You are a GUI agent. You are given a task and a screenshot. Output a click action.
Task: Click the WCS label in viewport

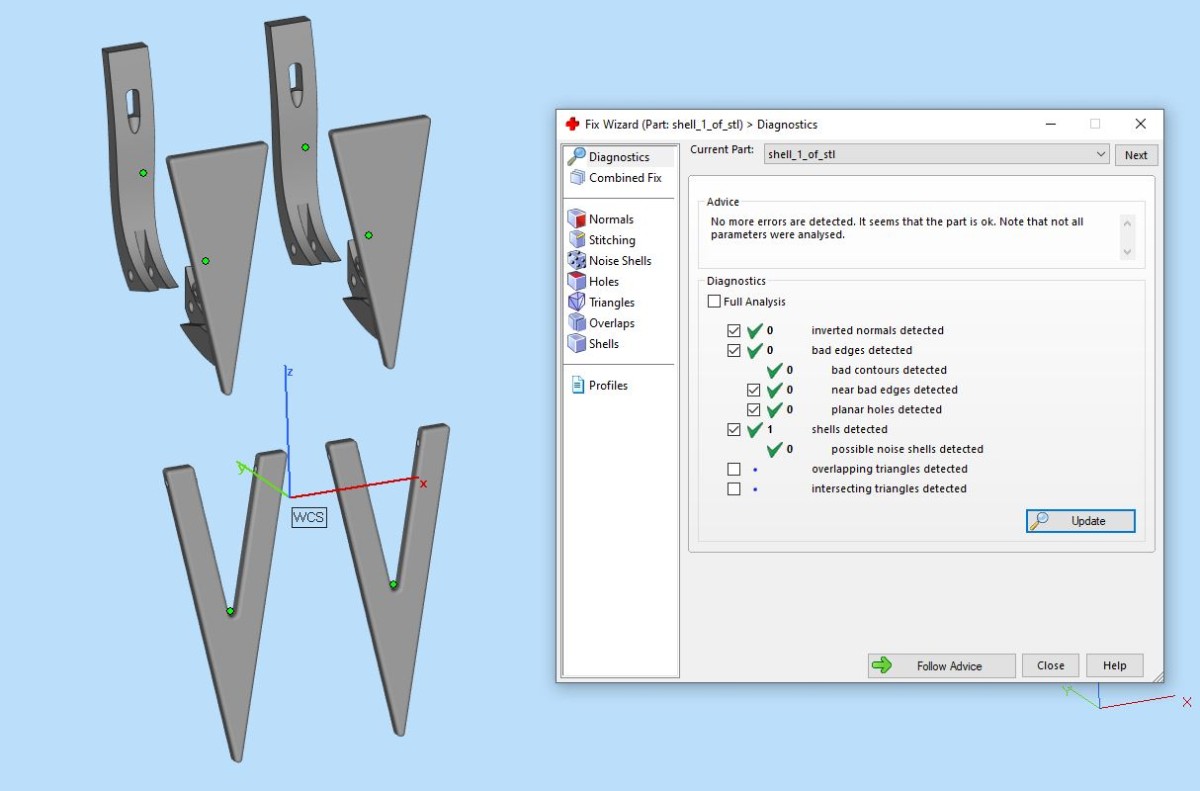point(309,517)
